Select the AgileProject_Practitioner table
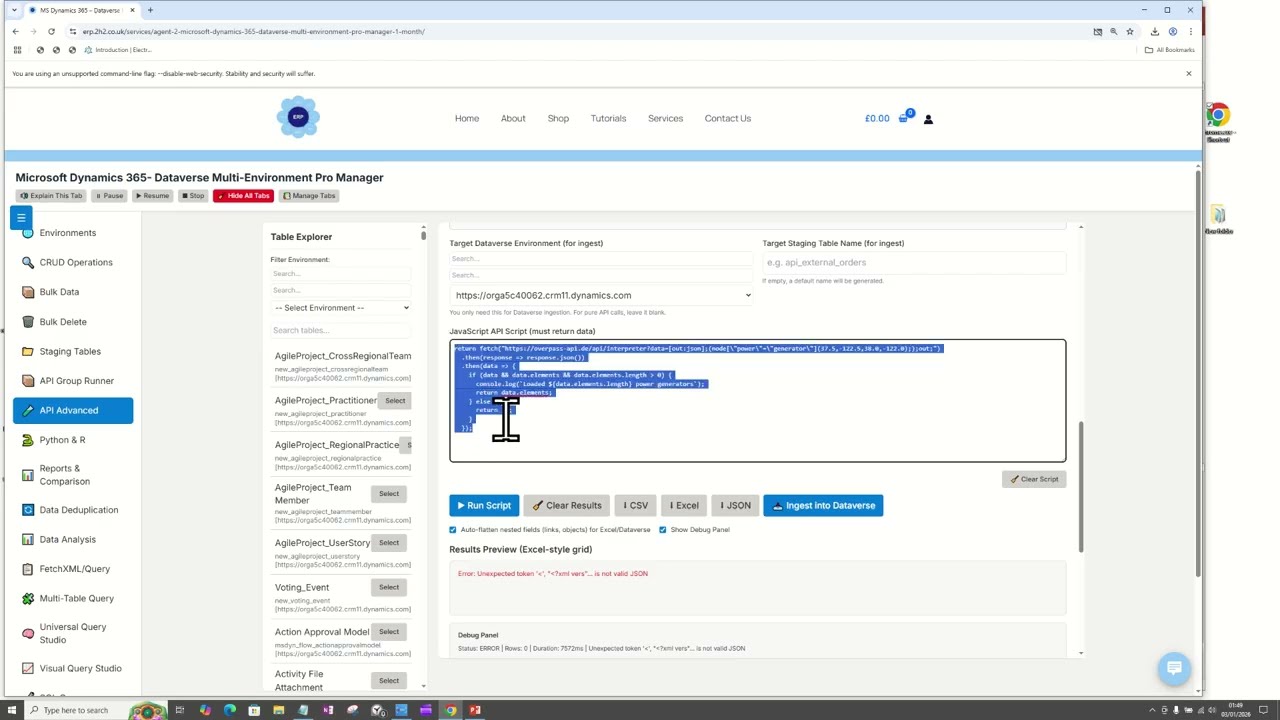The height and width of the screenshot is (720, 1280). (395, 401)
